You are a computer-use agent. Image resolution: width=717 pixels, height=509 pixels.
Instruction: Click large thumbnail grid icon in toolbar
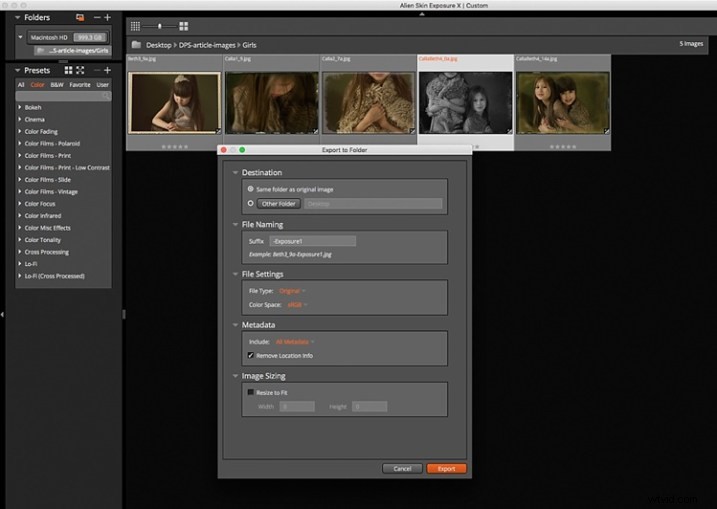click(183, 24)
